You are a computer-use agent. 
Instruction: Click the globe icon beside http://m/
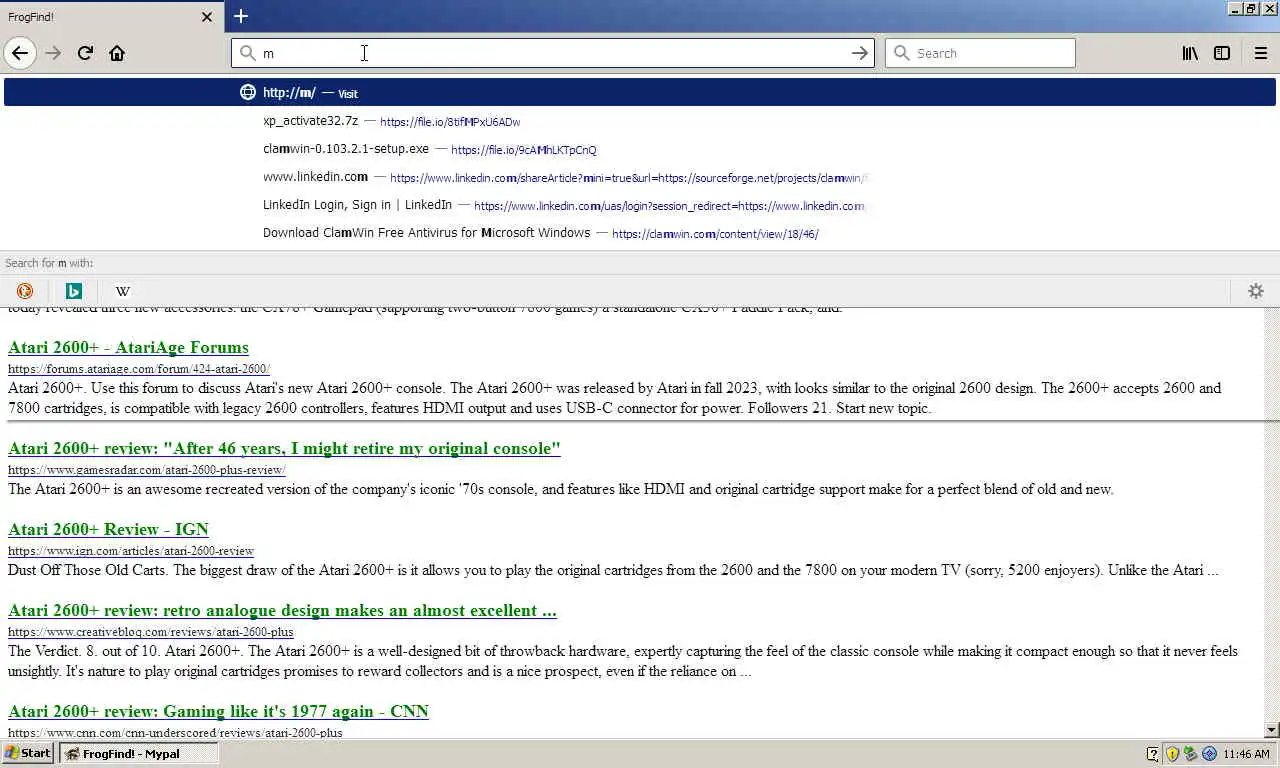click(248, 92)
